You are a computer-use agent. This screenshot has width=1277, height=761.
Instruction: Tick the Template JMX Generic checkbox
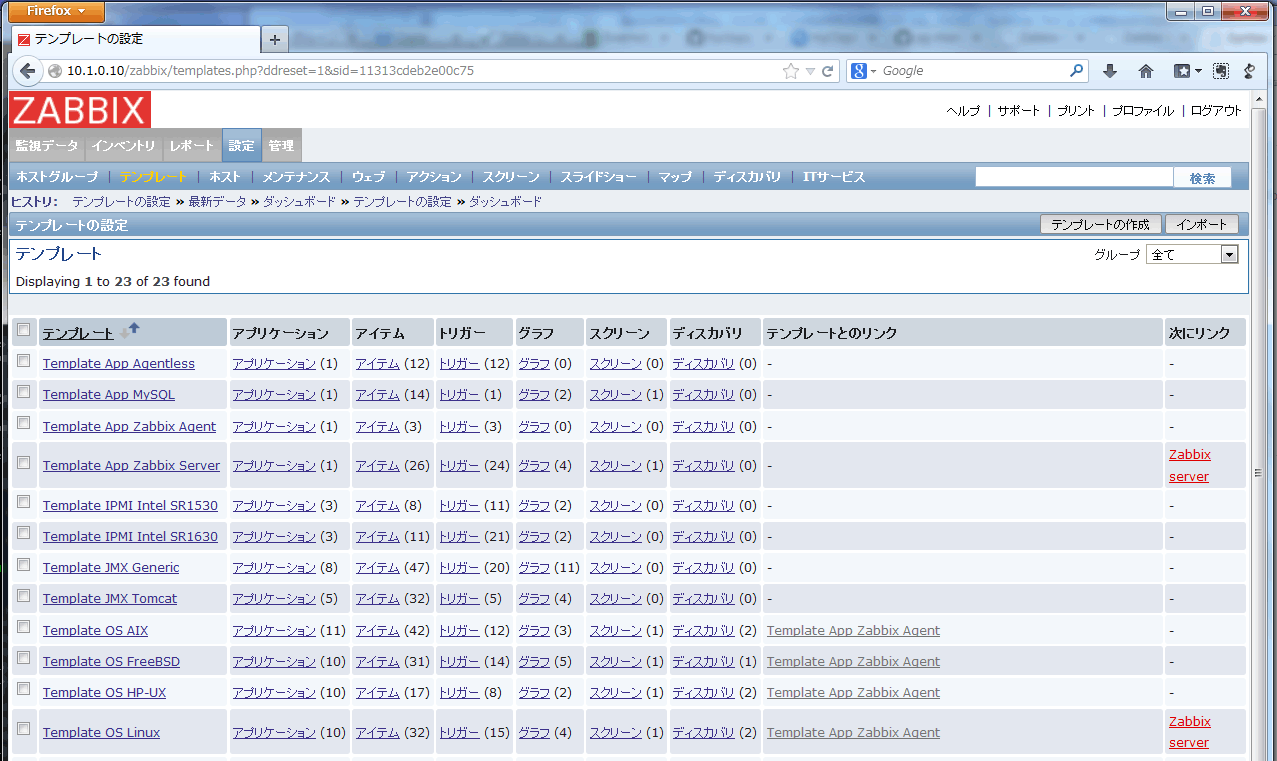click(x=23, y=565)
